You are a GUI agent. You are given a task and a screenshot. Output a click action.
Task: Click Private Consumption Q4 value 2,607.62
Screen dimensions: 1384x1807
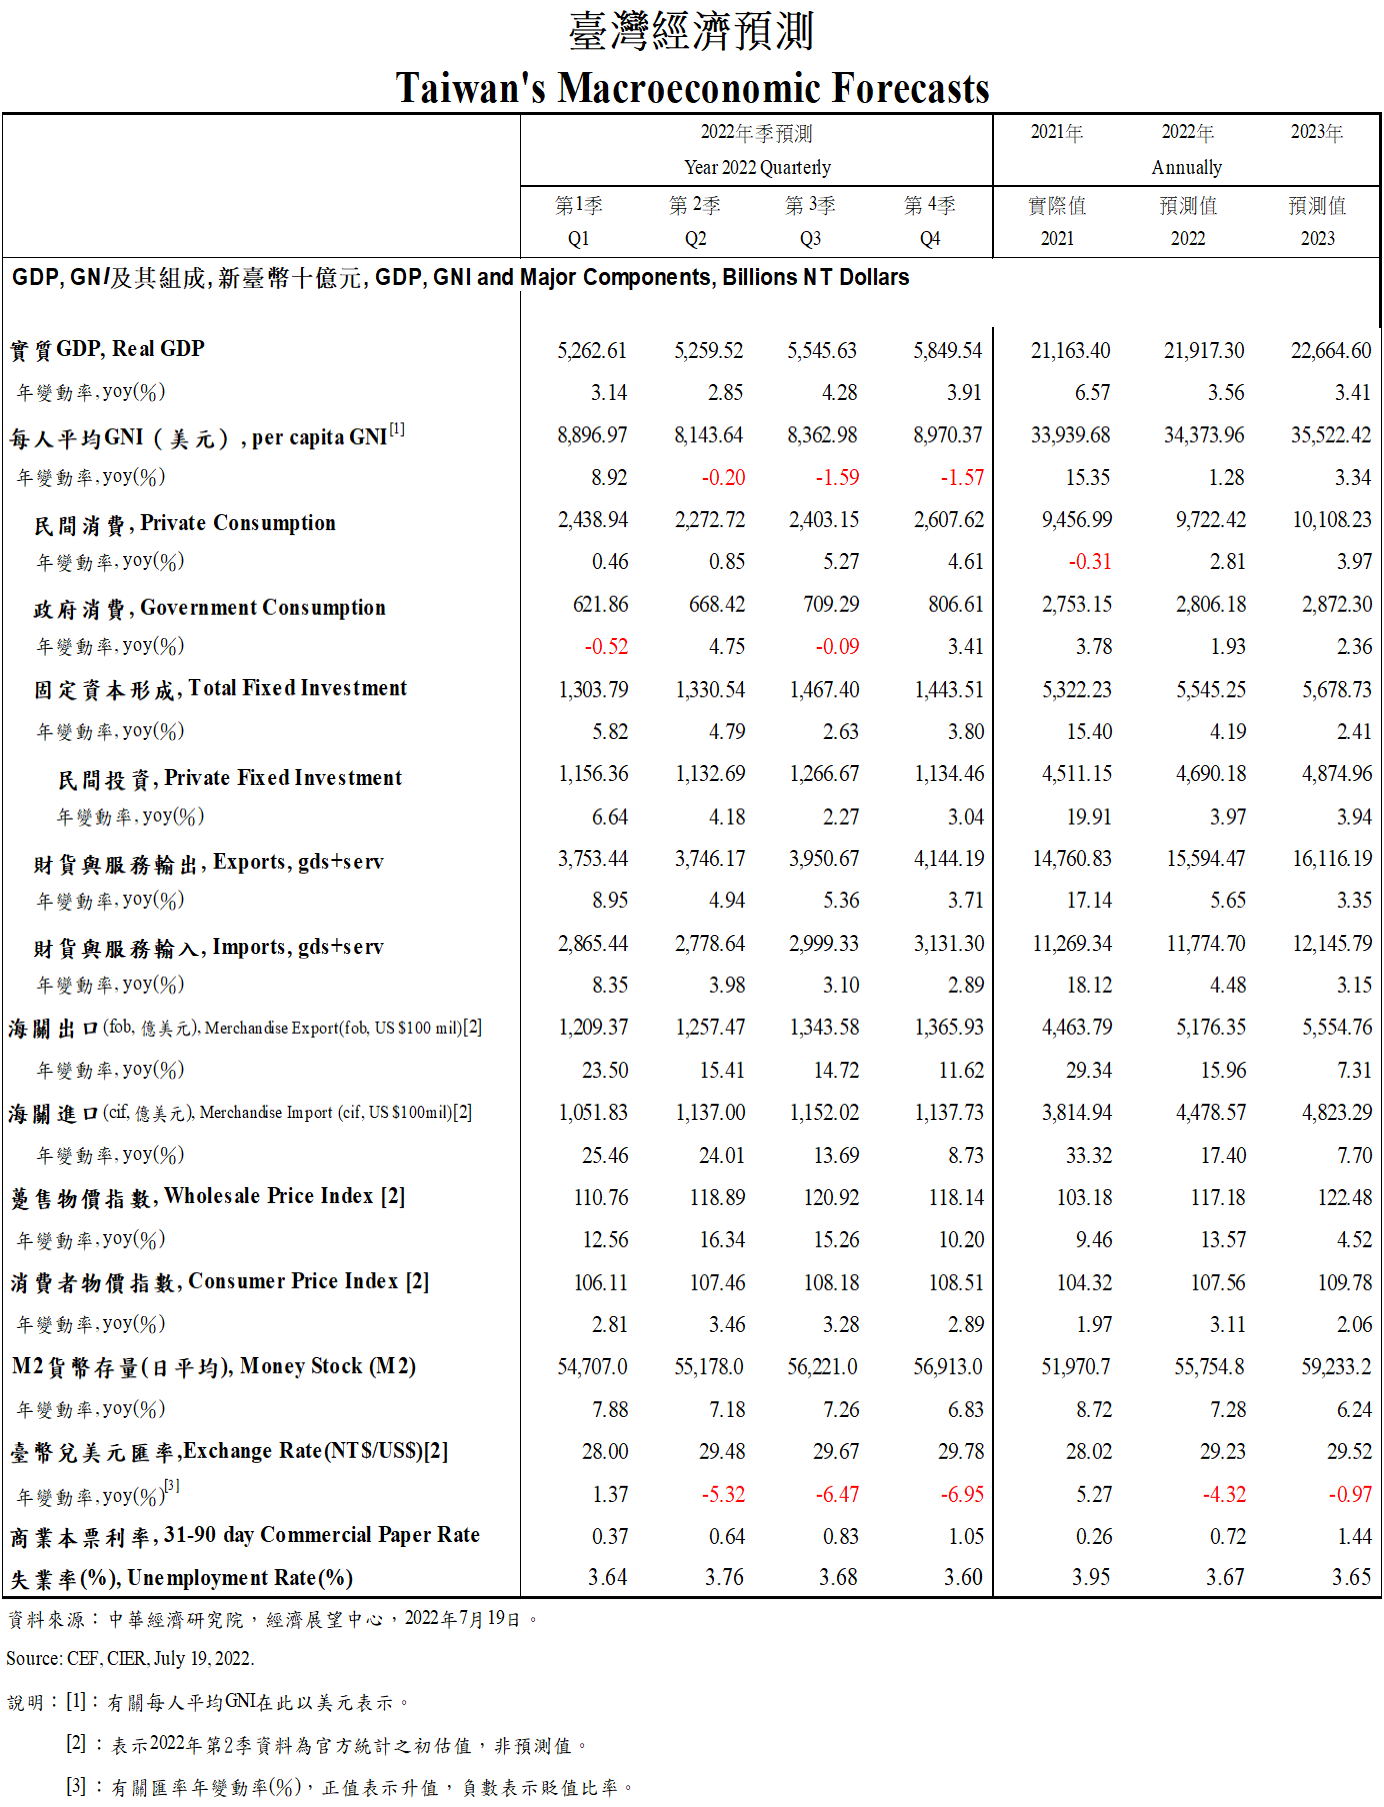pyautogui.click(x=948, y=520)
